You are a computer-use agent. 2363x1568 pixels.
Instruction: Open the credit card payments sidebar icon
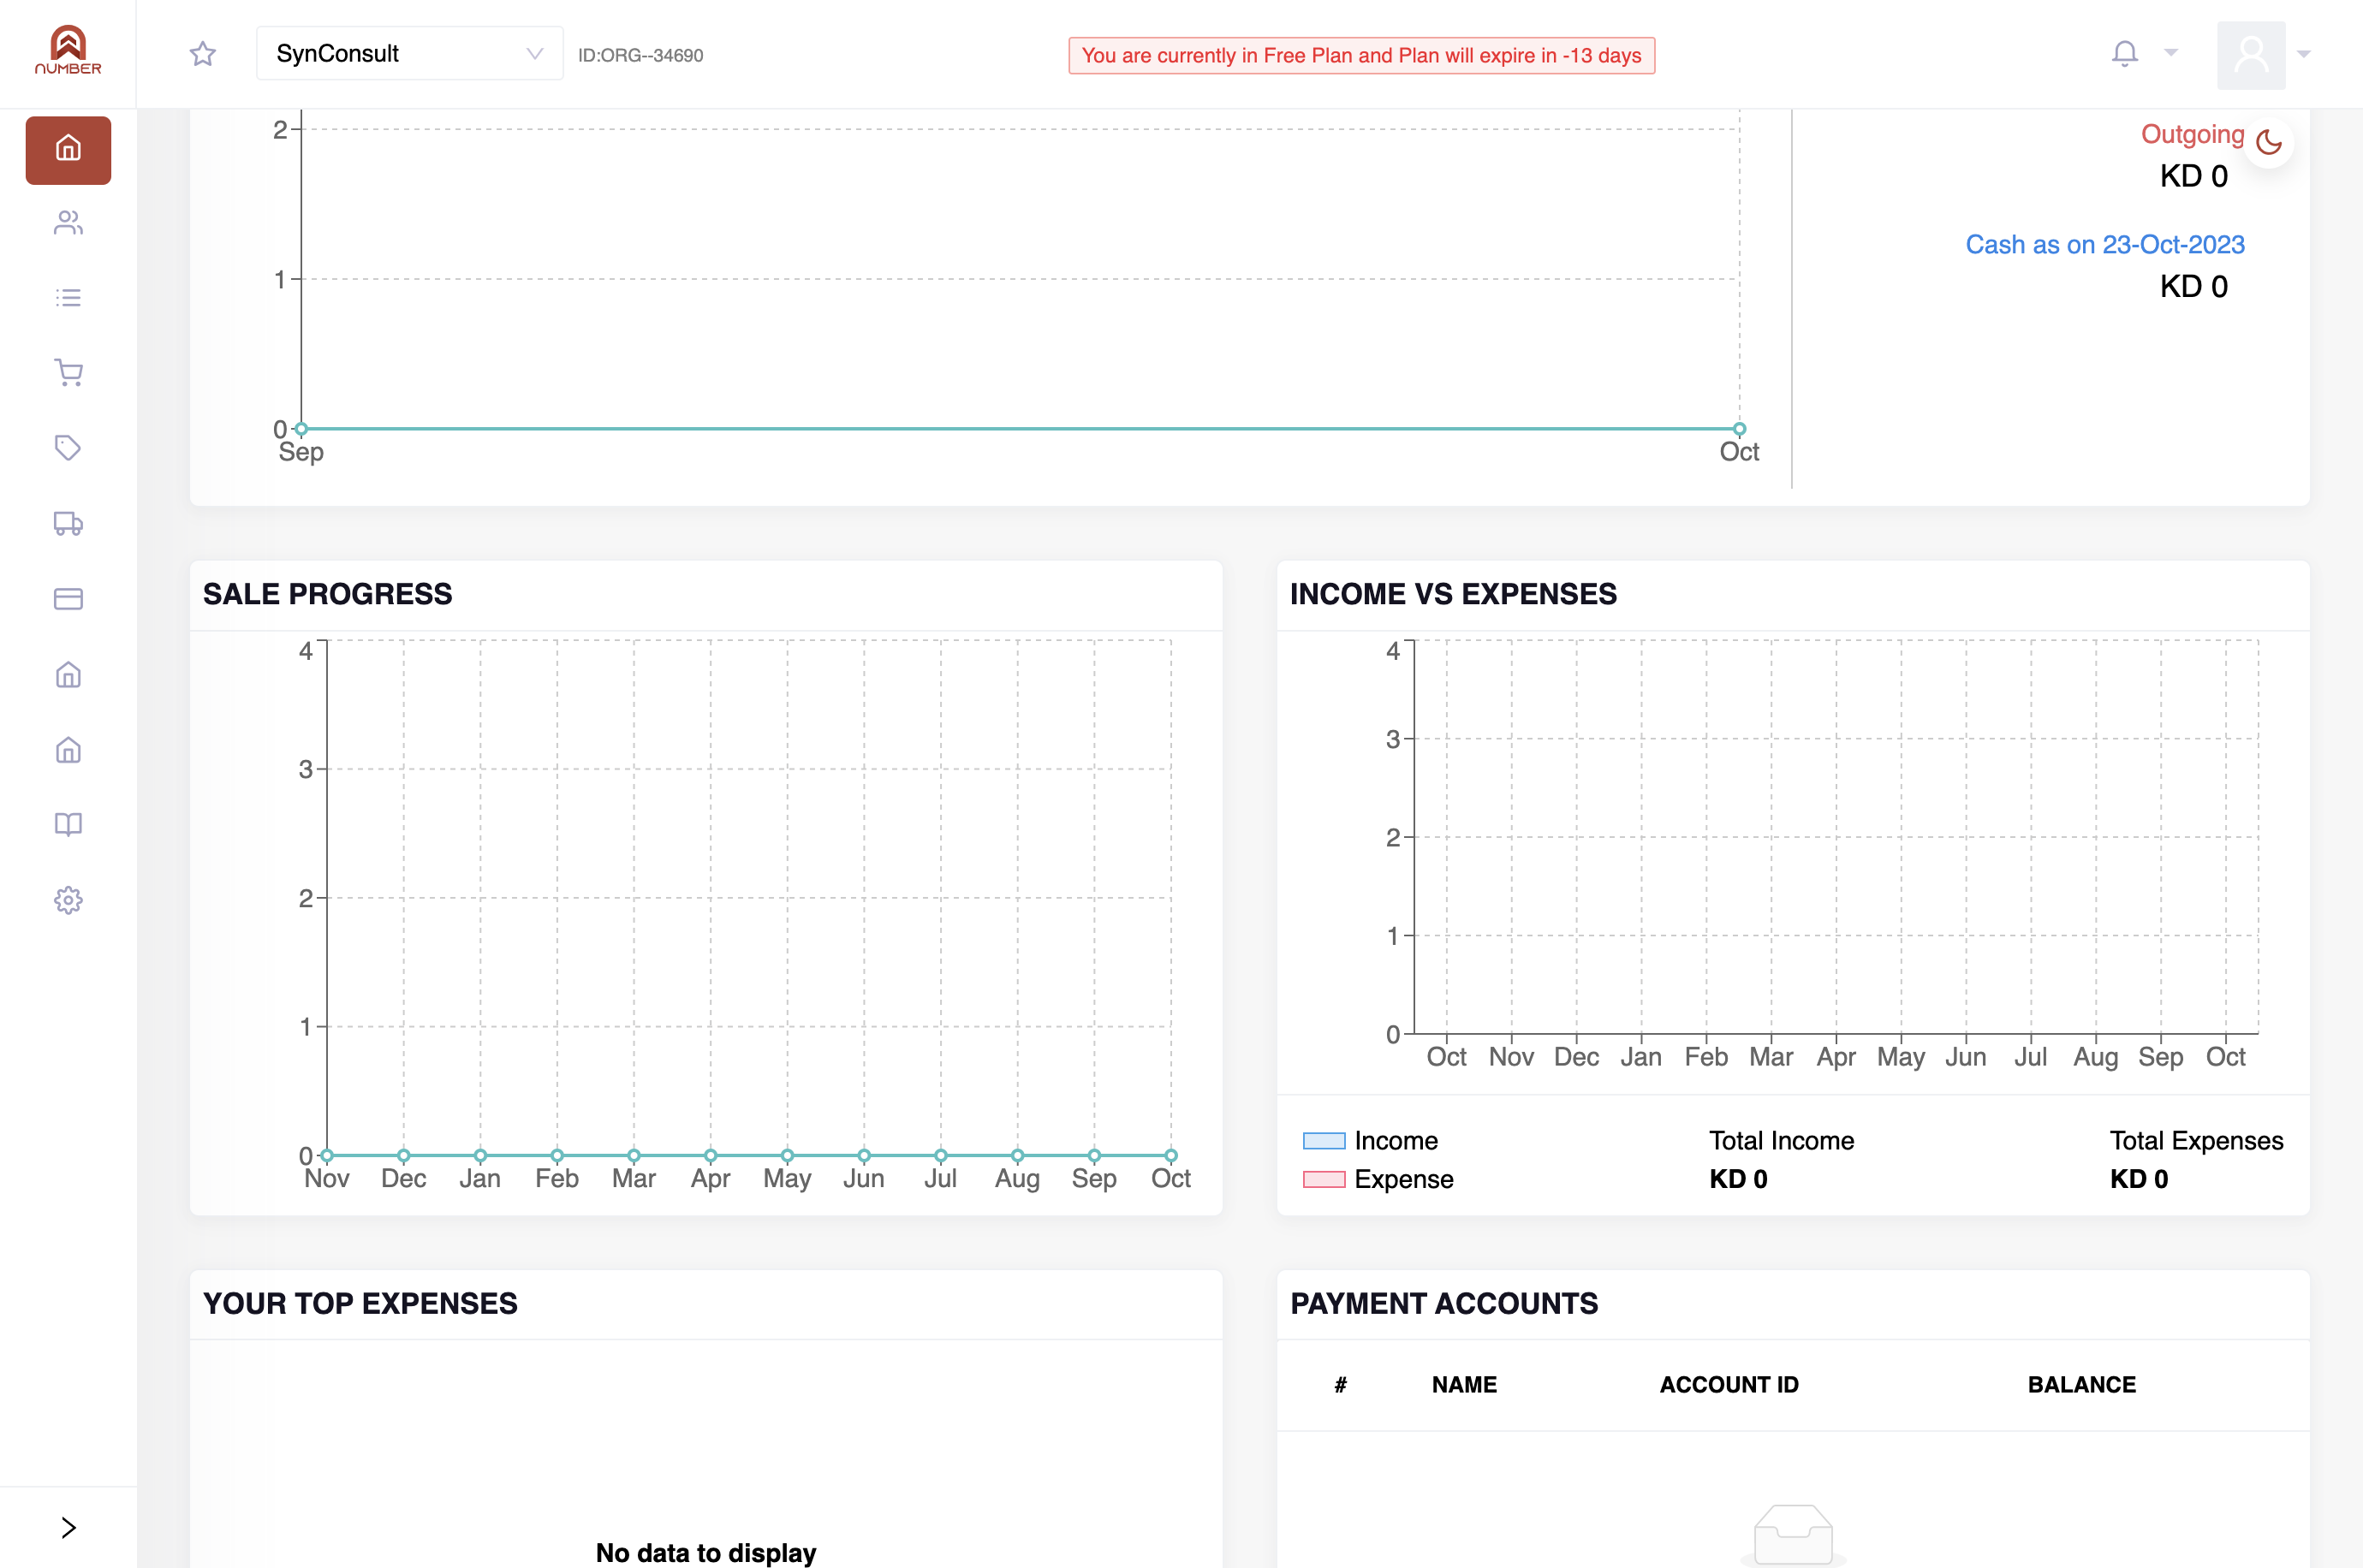tap(68, 599)
